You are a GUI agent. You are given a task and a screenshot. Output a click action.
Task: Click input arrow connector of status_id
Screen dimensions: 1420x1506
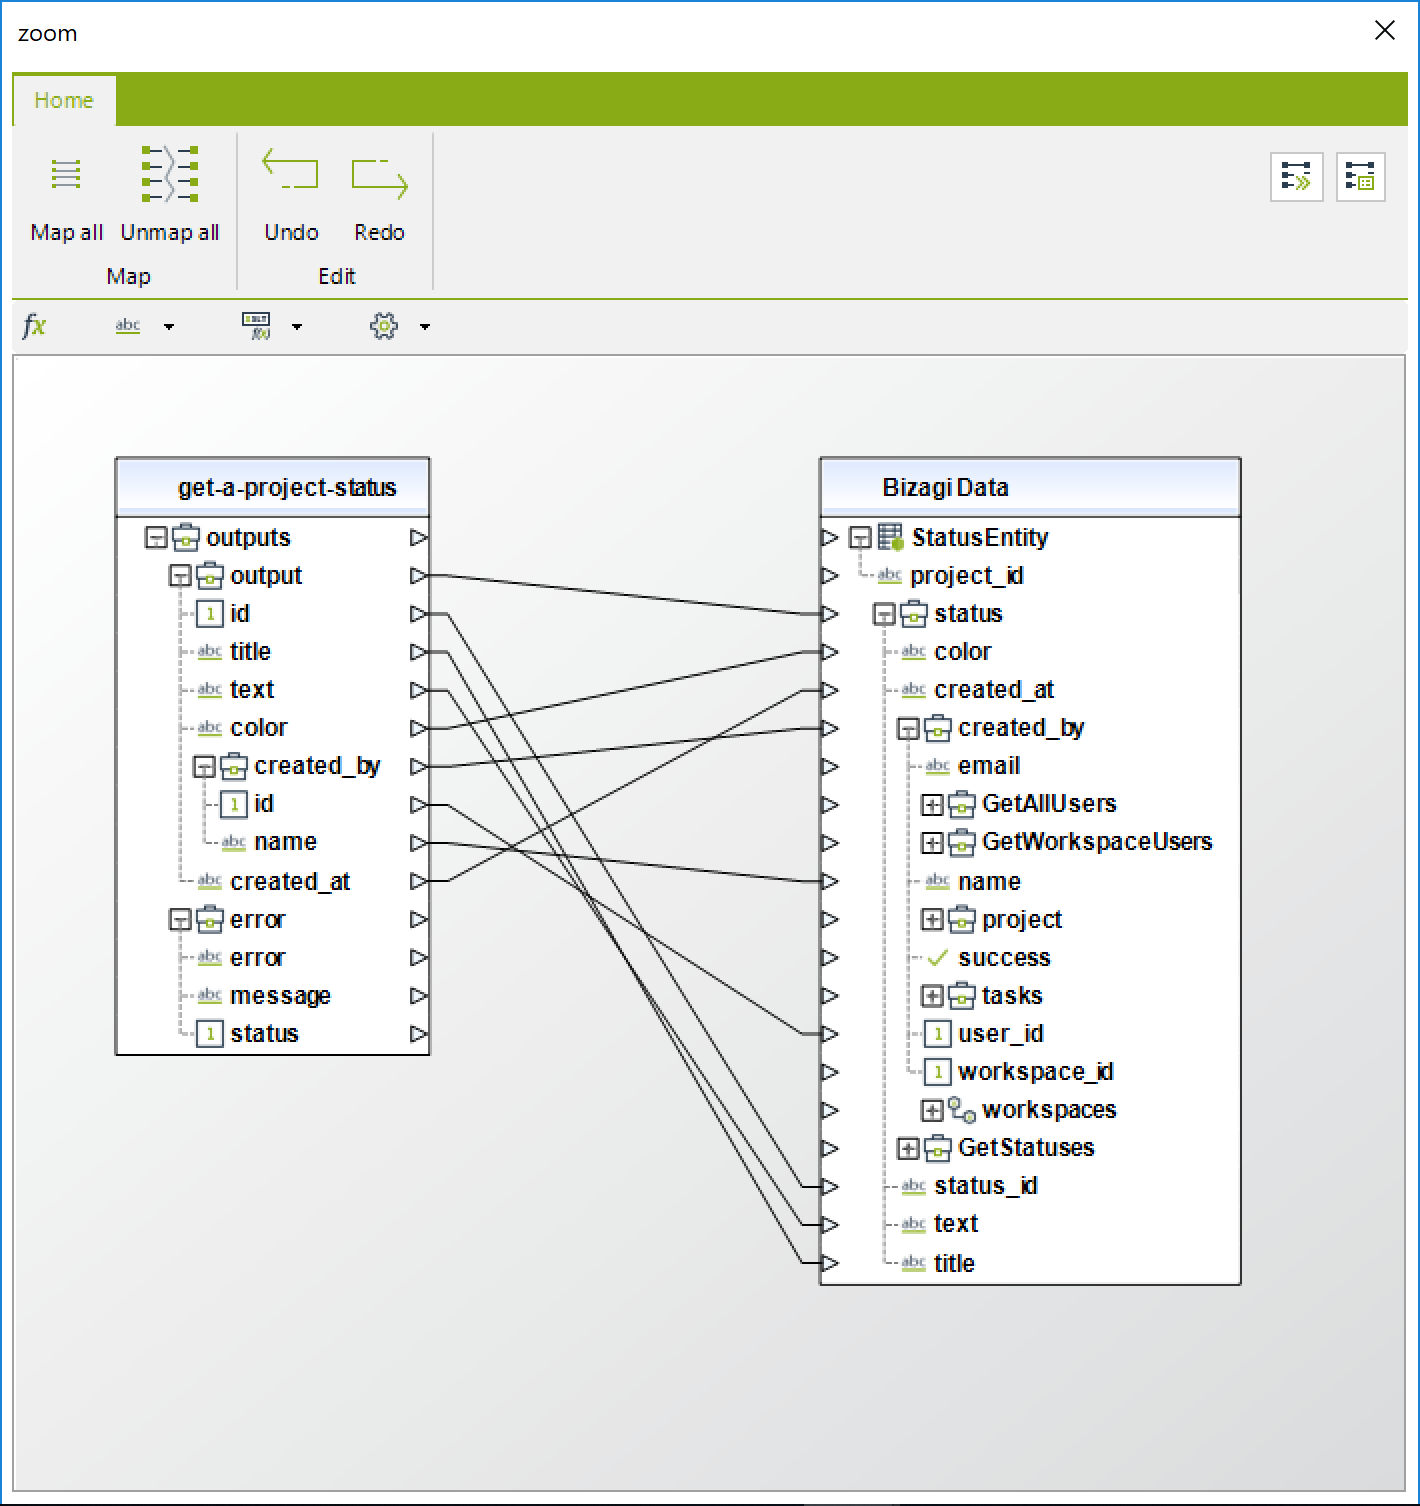click(829, 1186)
